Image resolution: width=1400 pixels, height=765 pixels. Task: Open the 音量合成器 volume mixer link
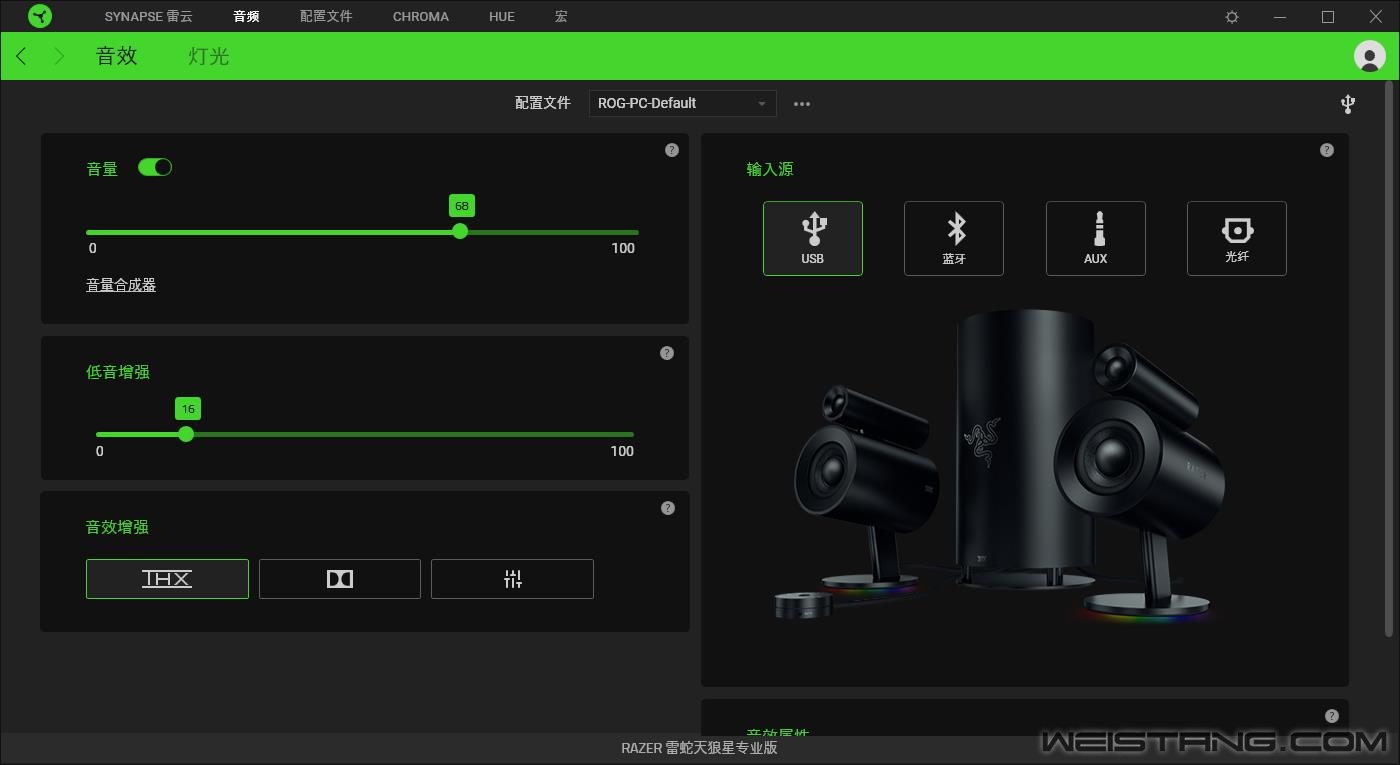click(x=121, y=285)
